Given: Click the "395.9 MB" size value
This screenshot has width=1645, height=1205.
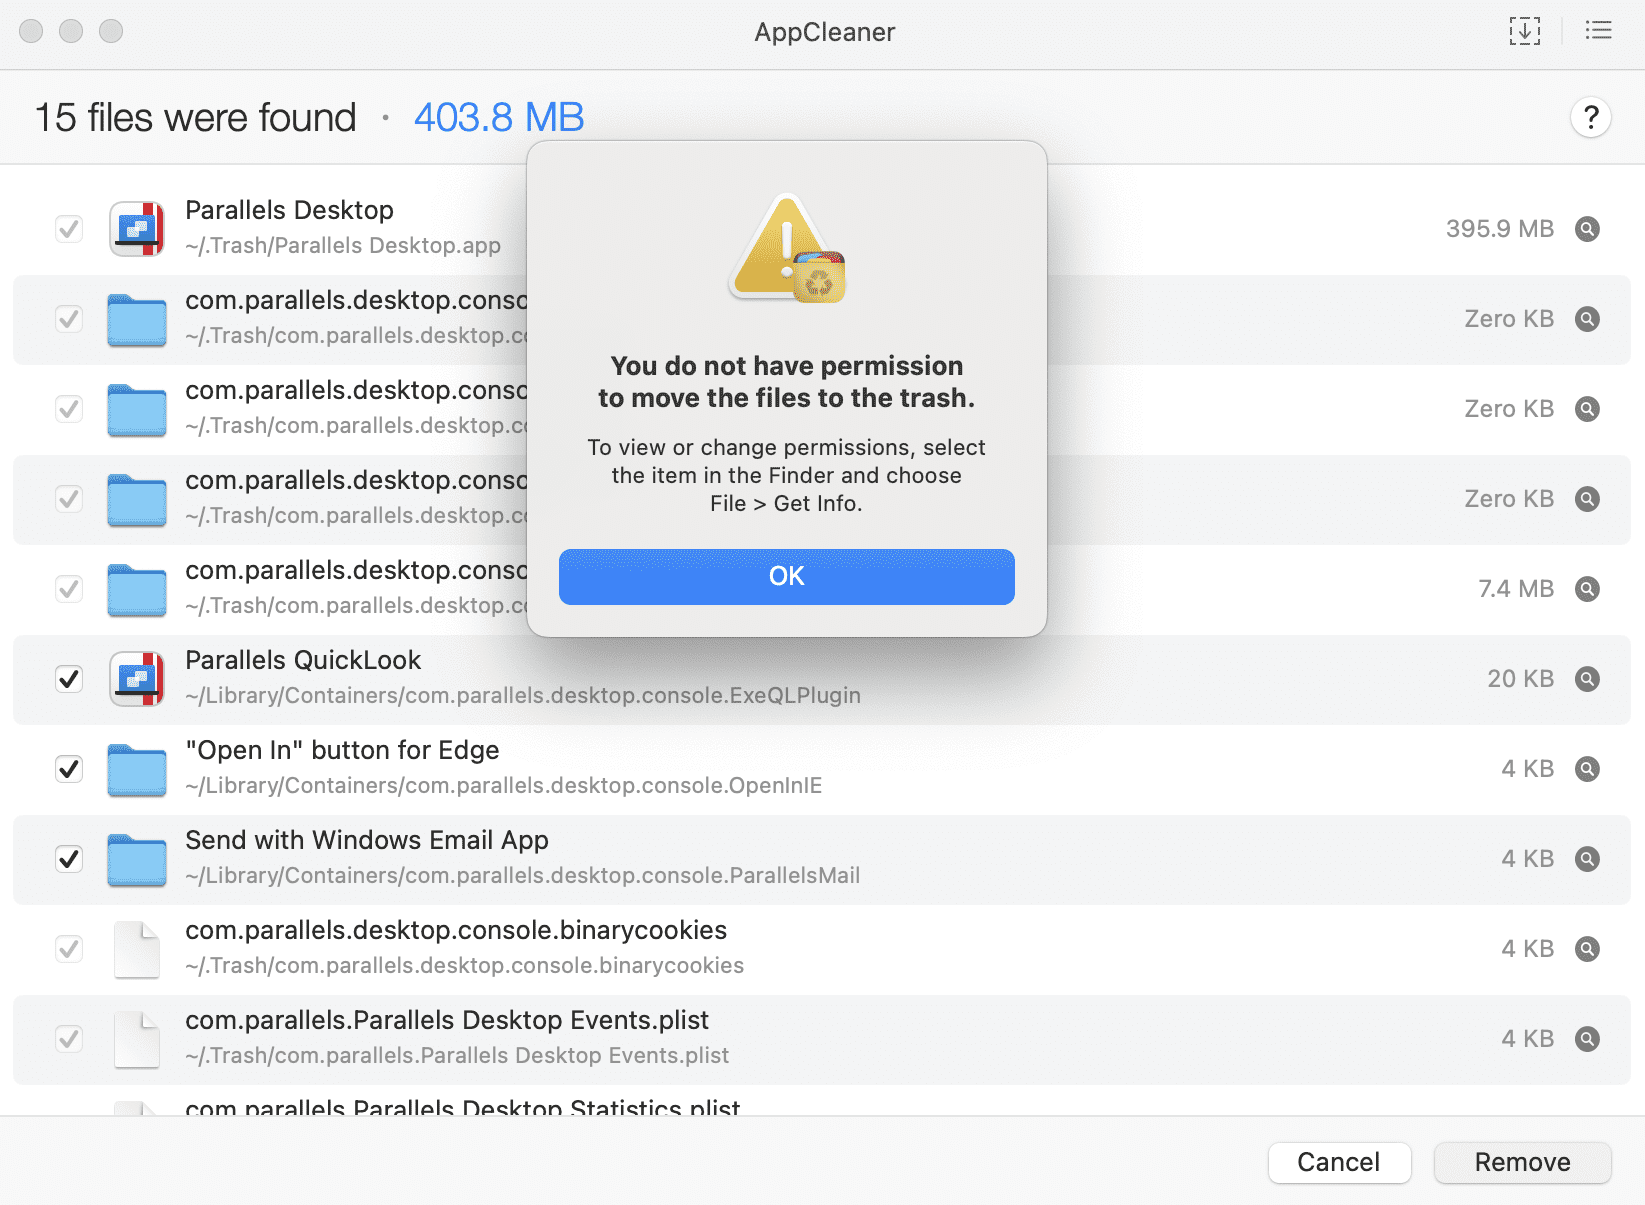Looking at the screenshot, I should pos(1500,229).
